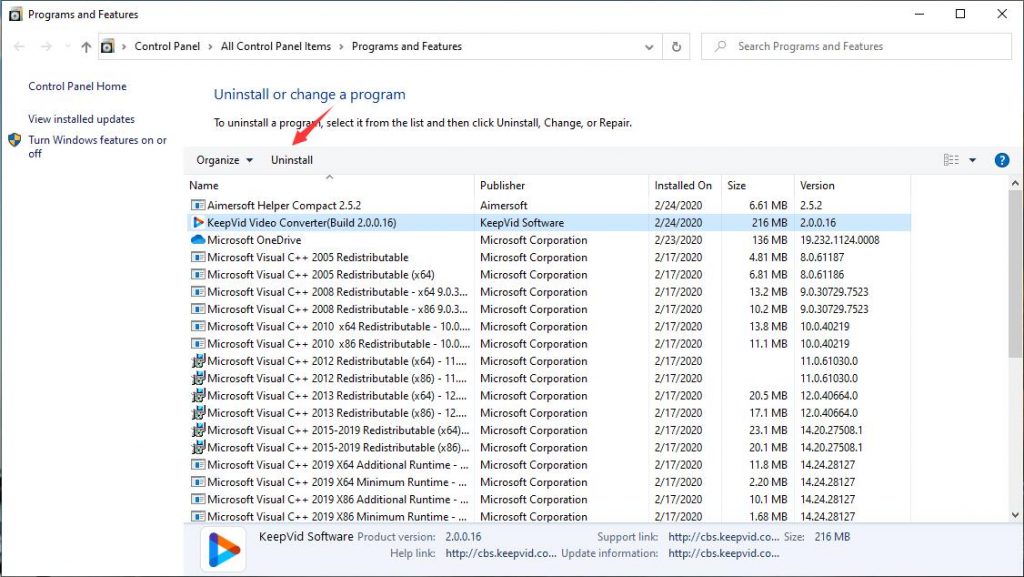Click the Control Panel breadcrumb
The width and height of the screenshot is (1024, 577).
tap(167, 46)
